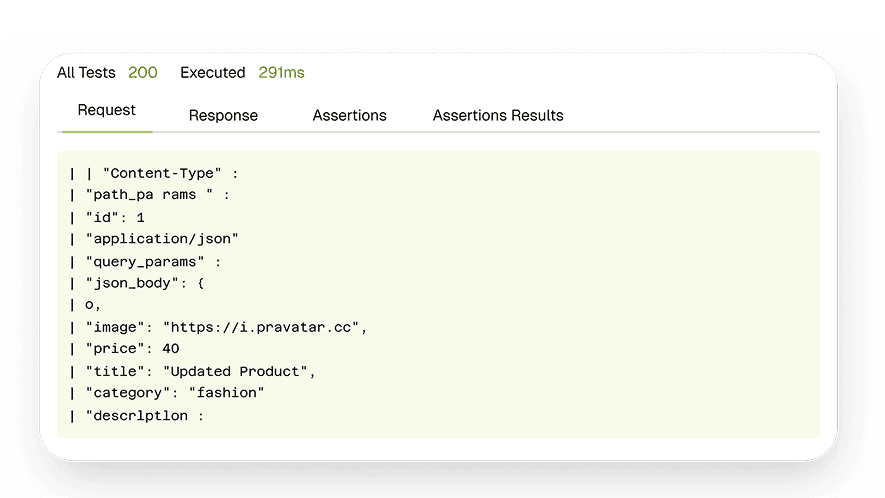Click the lone "o," line

click(93, 305)
